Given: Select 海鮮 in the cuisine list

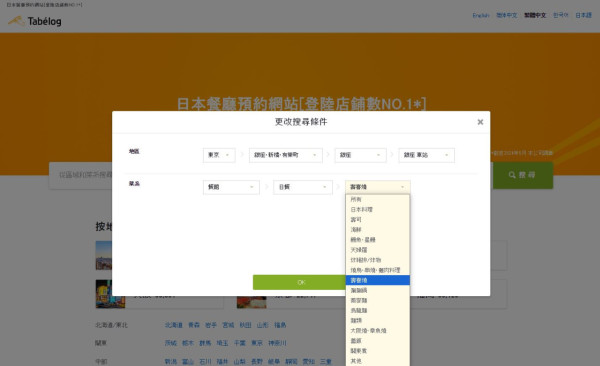Looking at the screenshot, I should pyautogui.click(x=377, y=229).
